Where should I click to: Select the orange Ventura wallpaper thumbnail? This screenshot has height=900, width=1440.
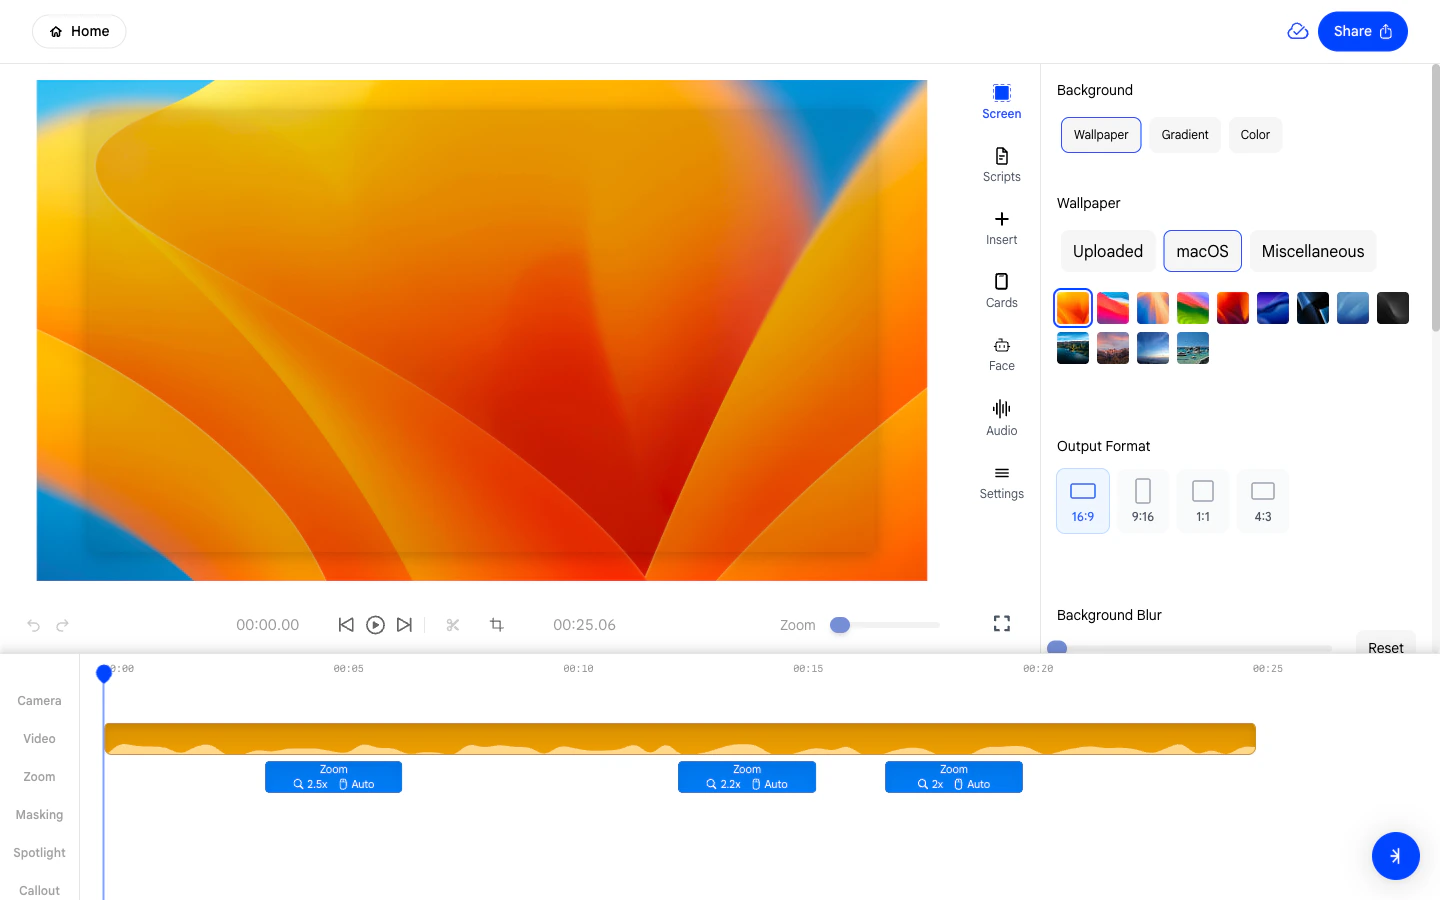[x=1073, y=308]
